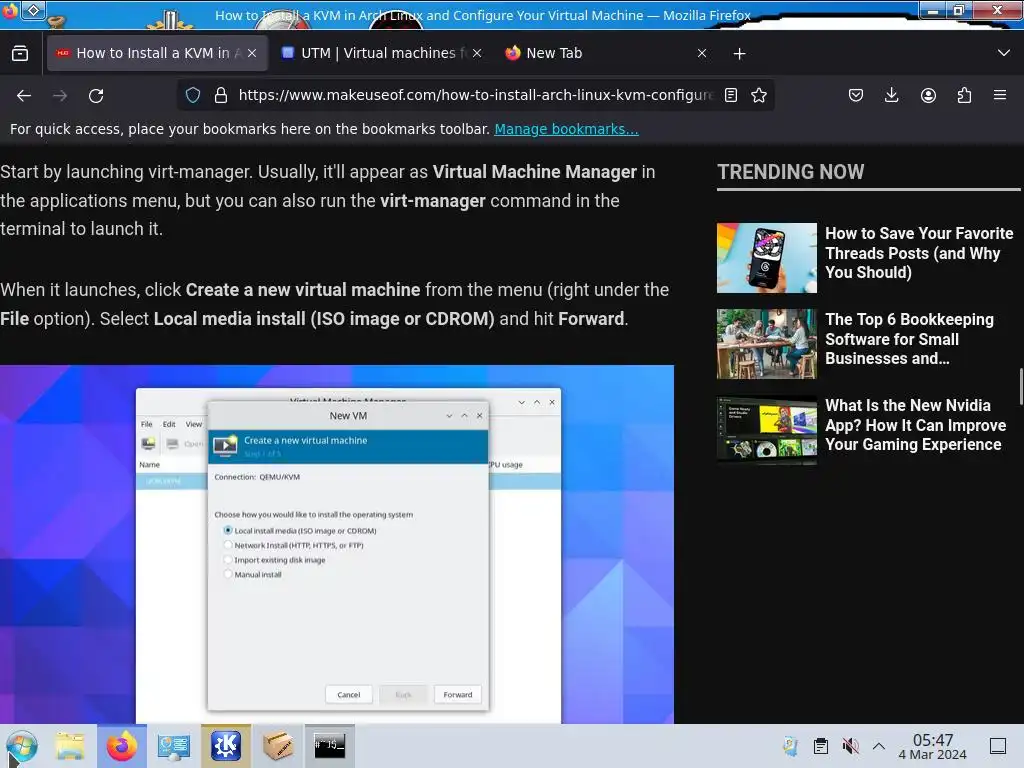The height and width of the screenshot is (768, 1024).
Task: Click the Firefox View icon
Action: click(20, 54)
